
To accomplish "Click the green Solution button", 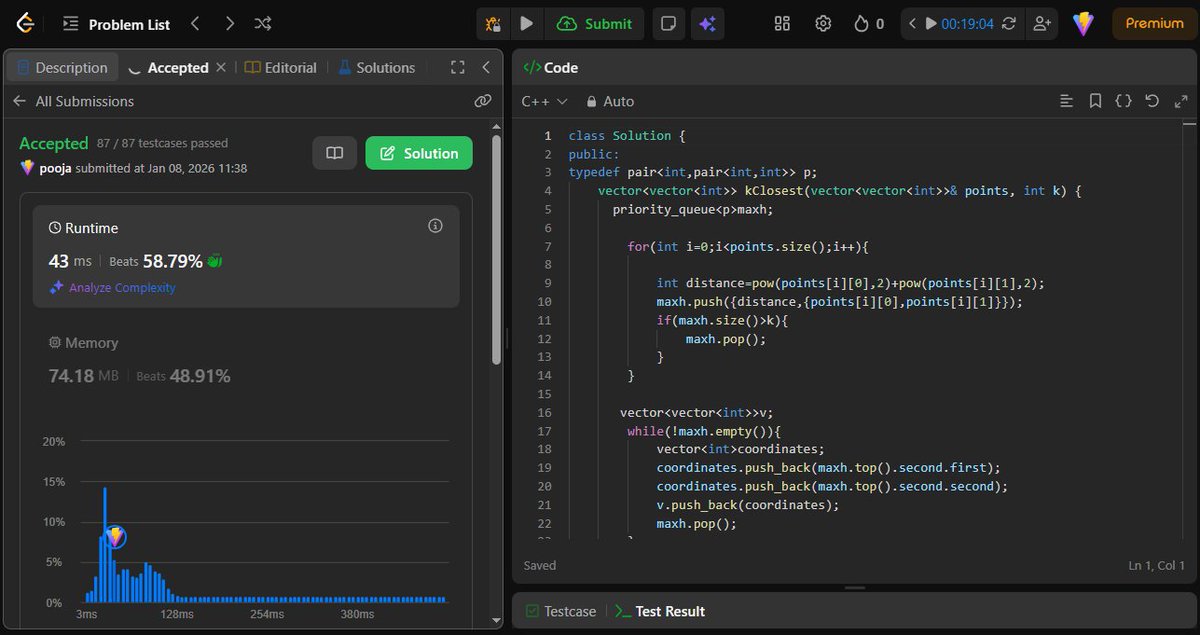I will [419, 153].
